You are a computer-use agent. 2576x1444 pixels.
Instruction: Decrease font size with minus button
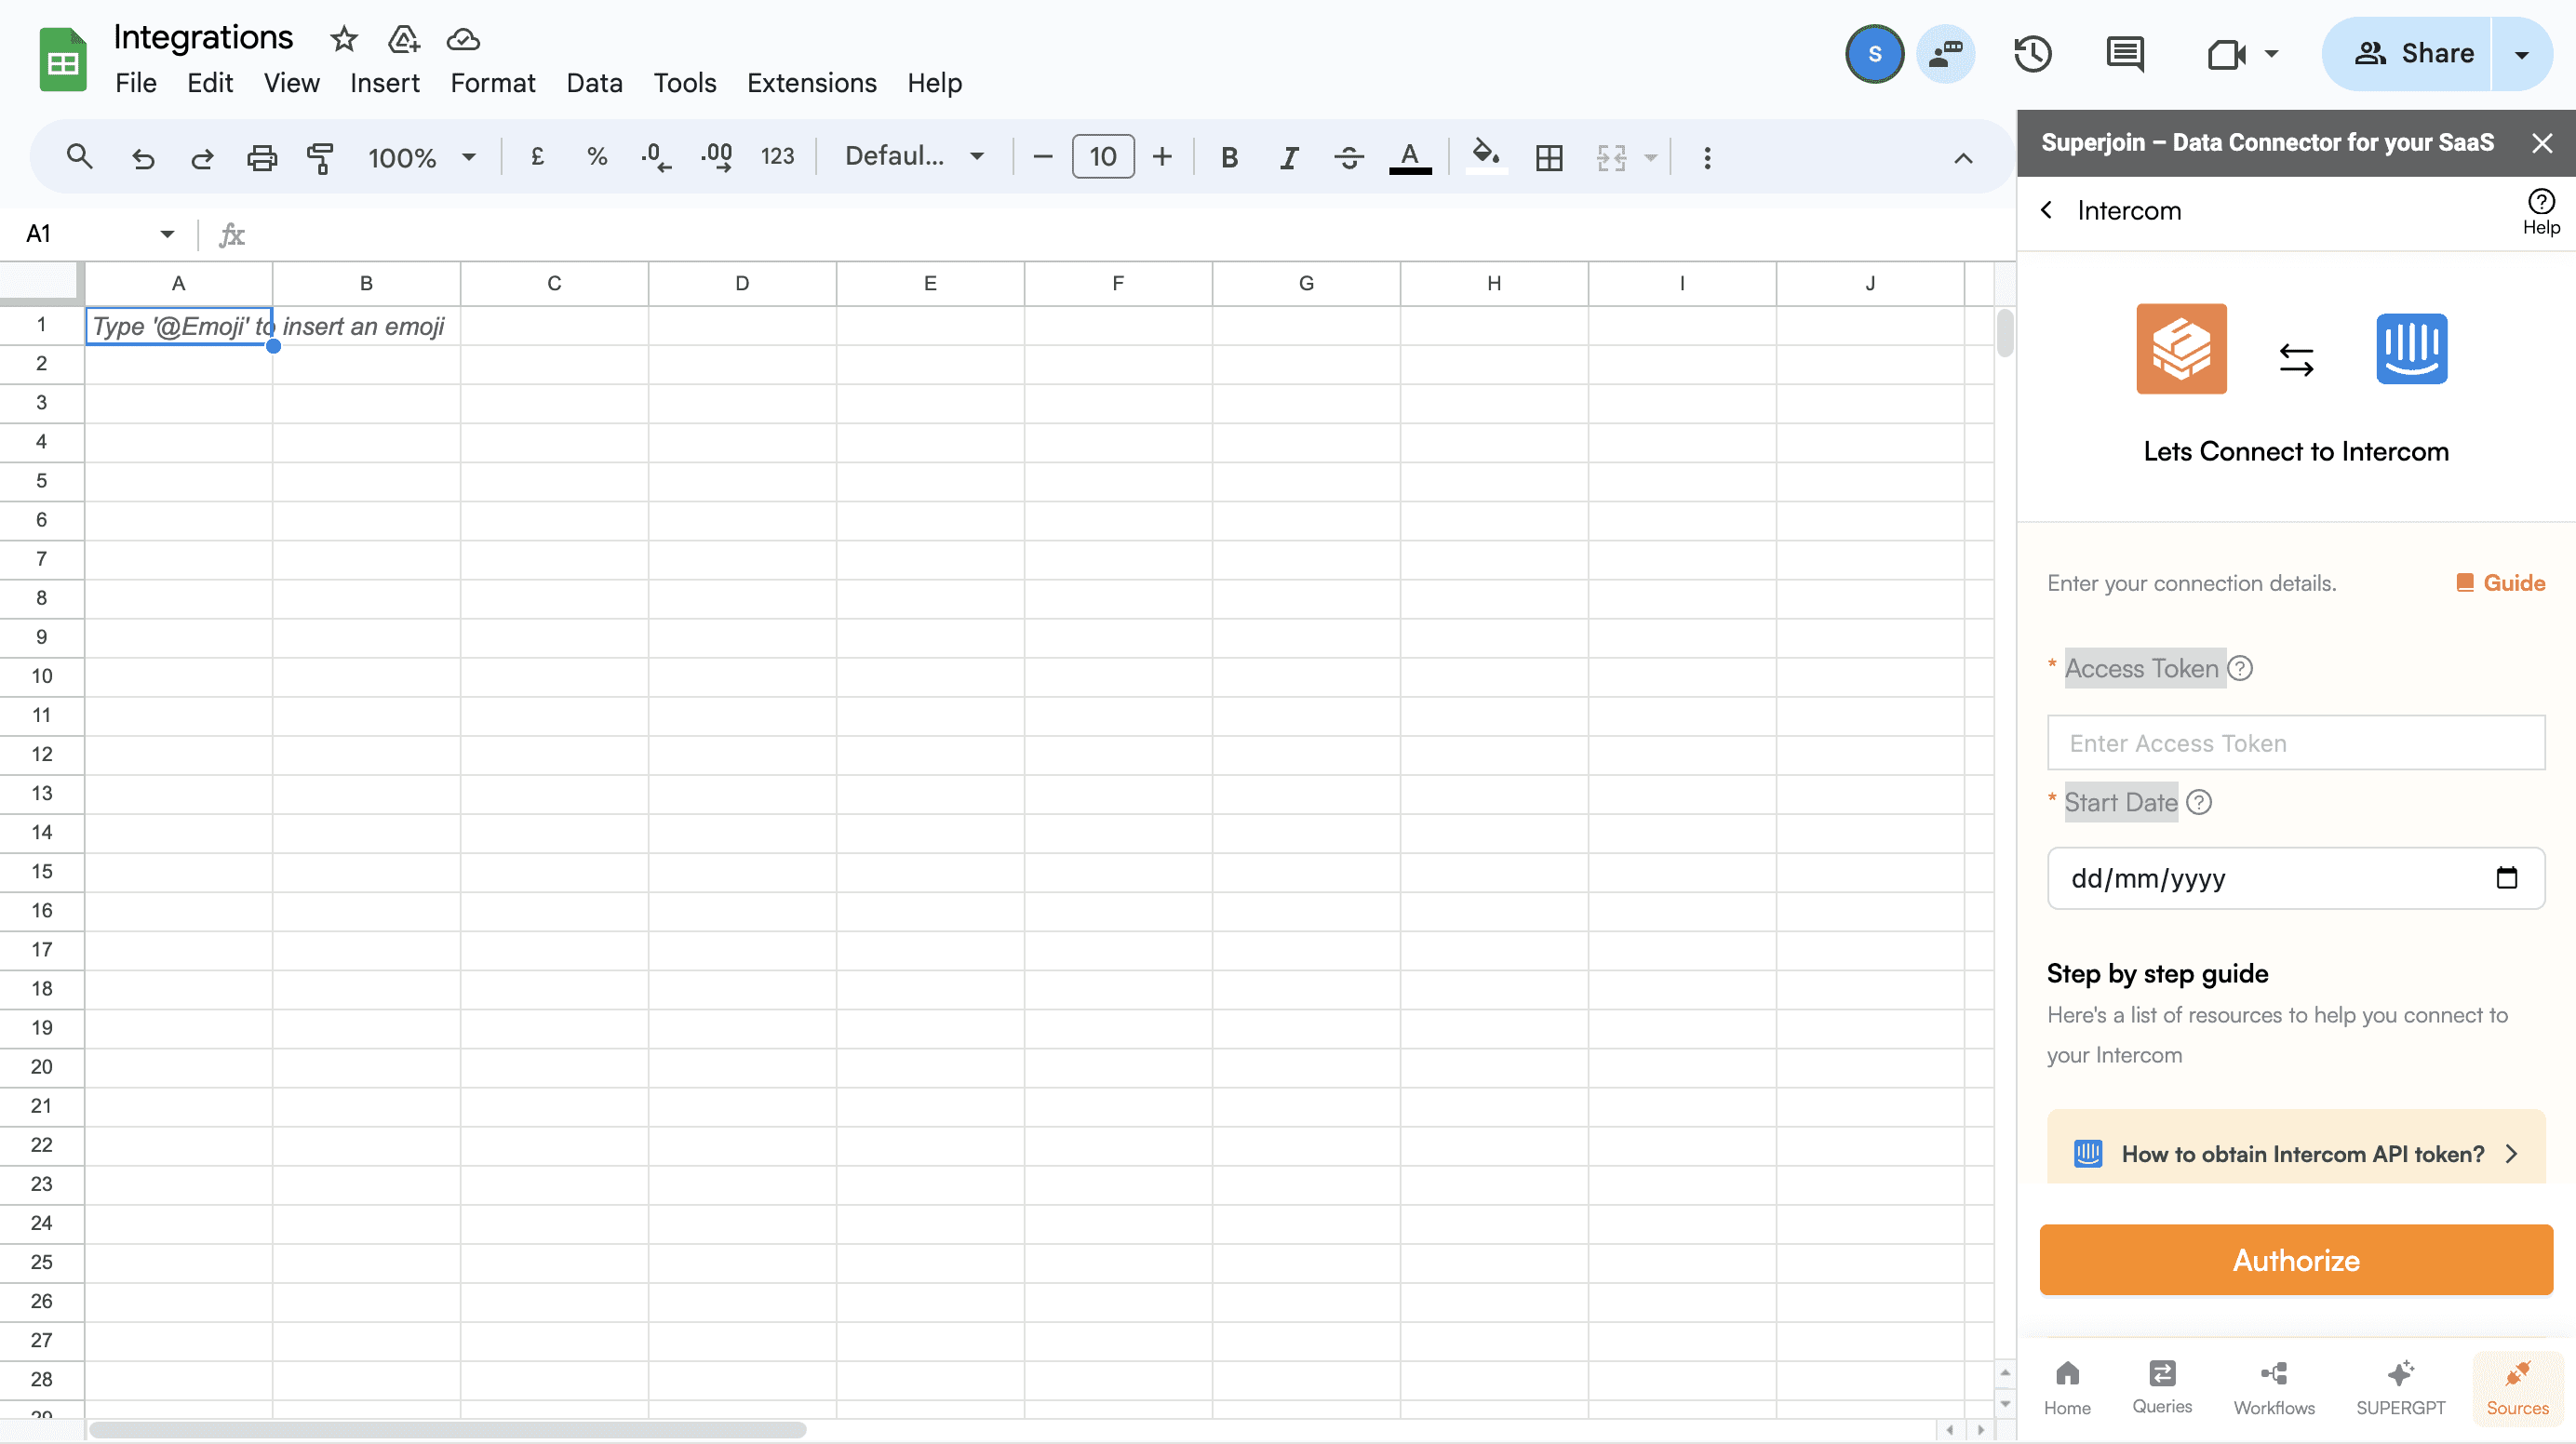pos(1042,157)
